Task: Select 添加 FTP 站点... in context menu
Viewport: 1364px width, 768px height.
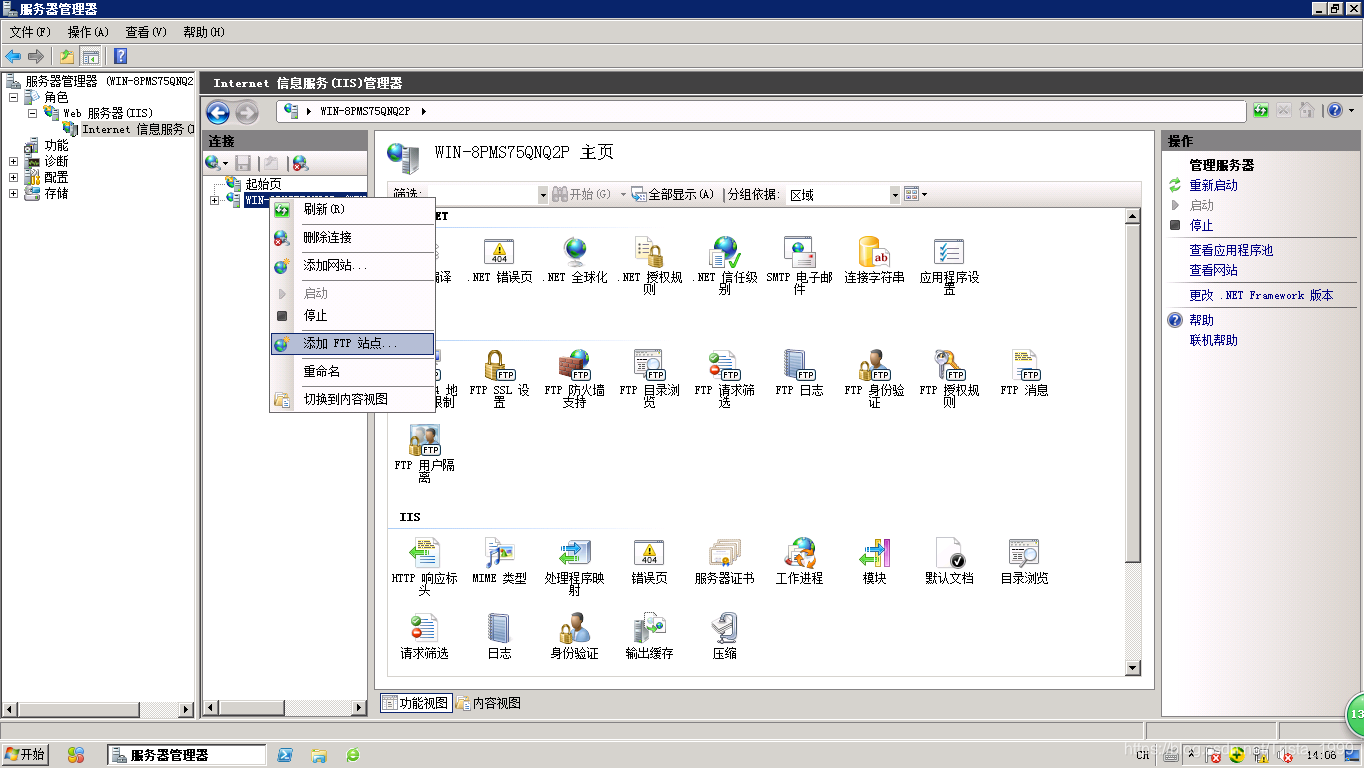Action: tap(352, 343)
